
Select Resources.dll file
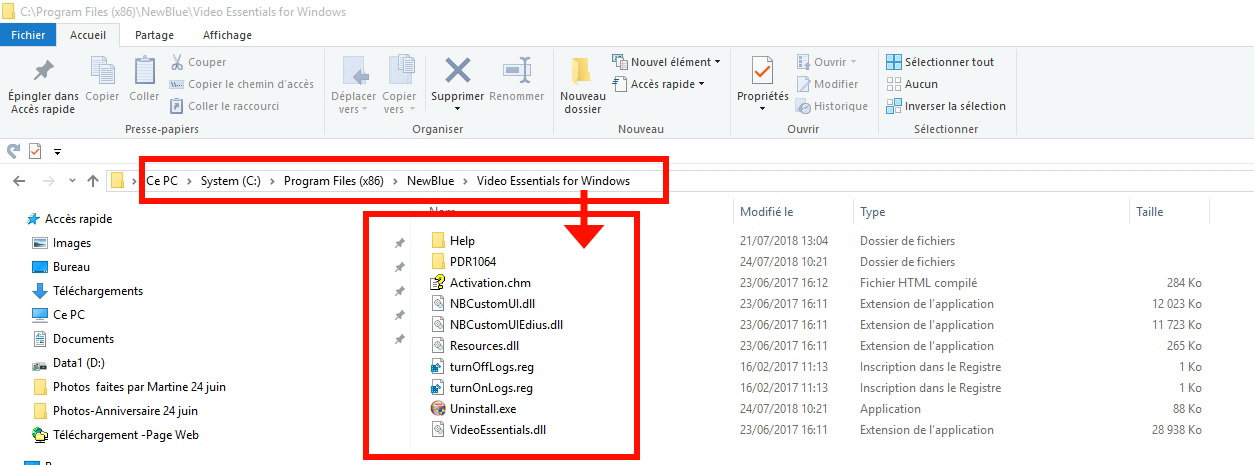[x=474, y=346]
